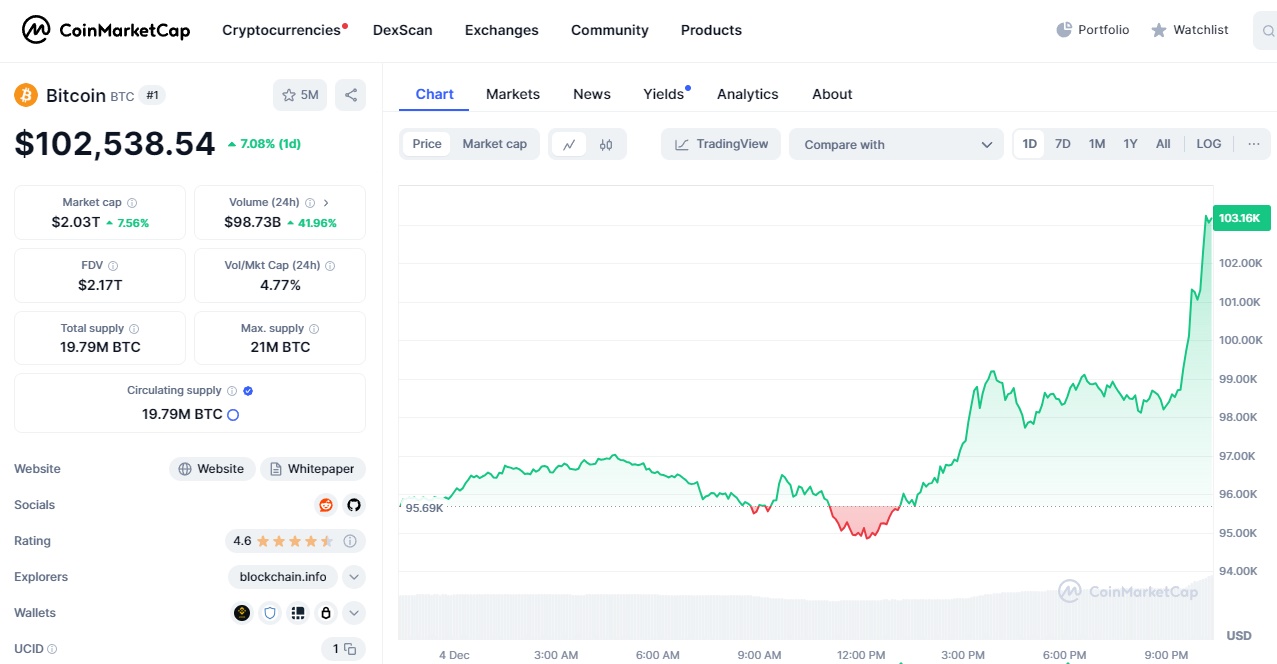Click the lock wallet icon
The width and height of the screenshot is (1277, 664).
pos(325,613)
